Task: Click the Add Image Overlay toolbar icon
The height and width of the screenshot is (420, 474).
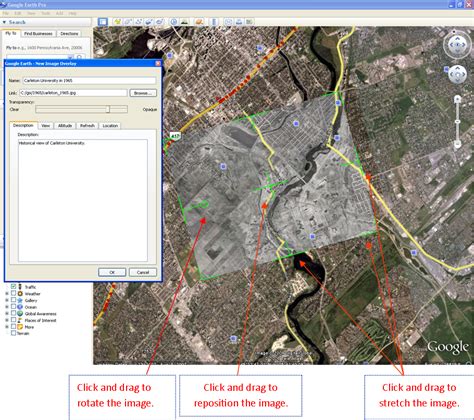Action: point(149,22)
